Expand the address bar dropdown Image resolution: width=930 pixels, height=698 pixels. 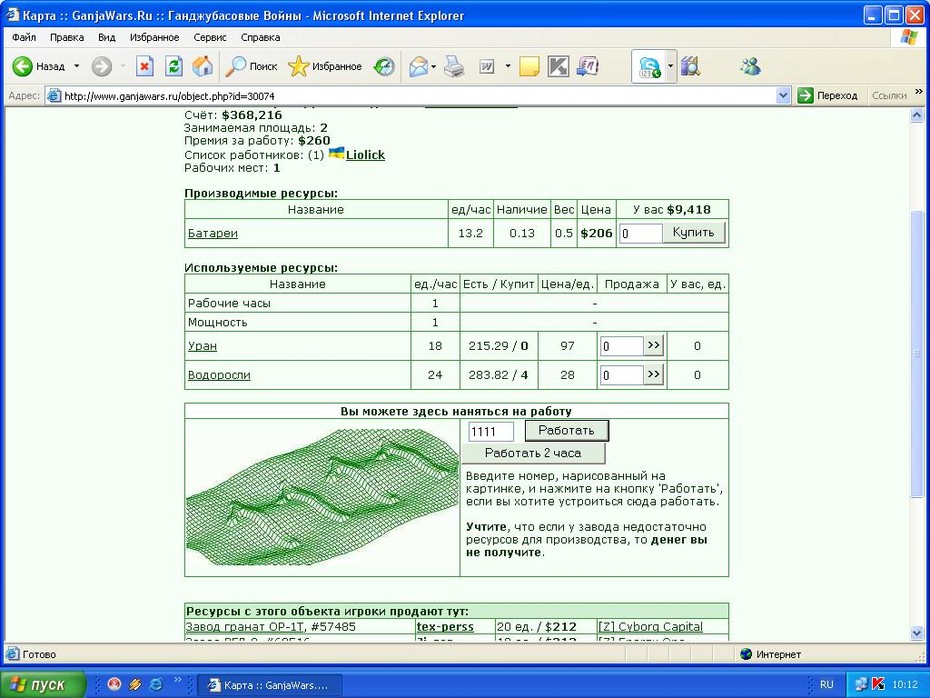pos(783,95)
